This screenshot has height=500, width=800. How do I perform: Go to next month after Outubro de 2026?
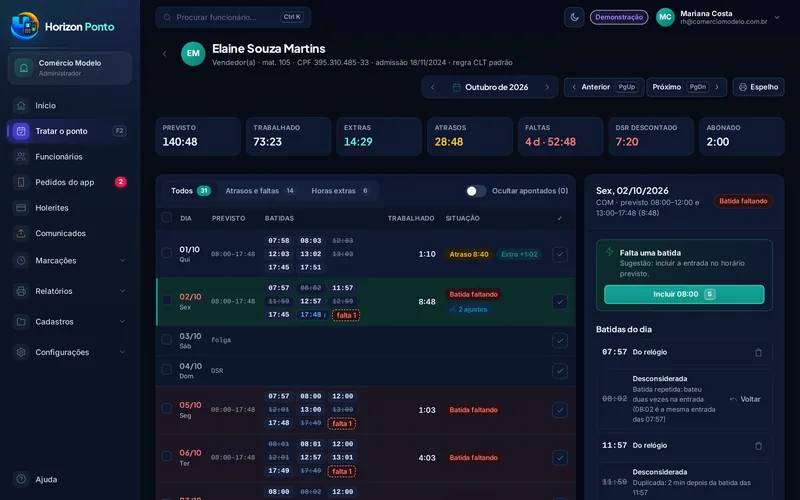547,87
